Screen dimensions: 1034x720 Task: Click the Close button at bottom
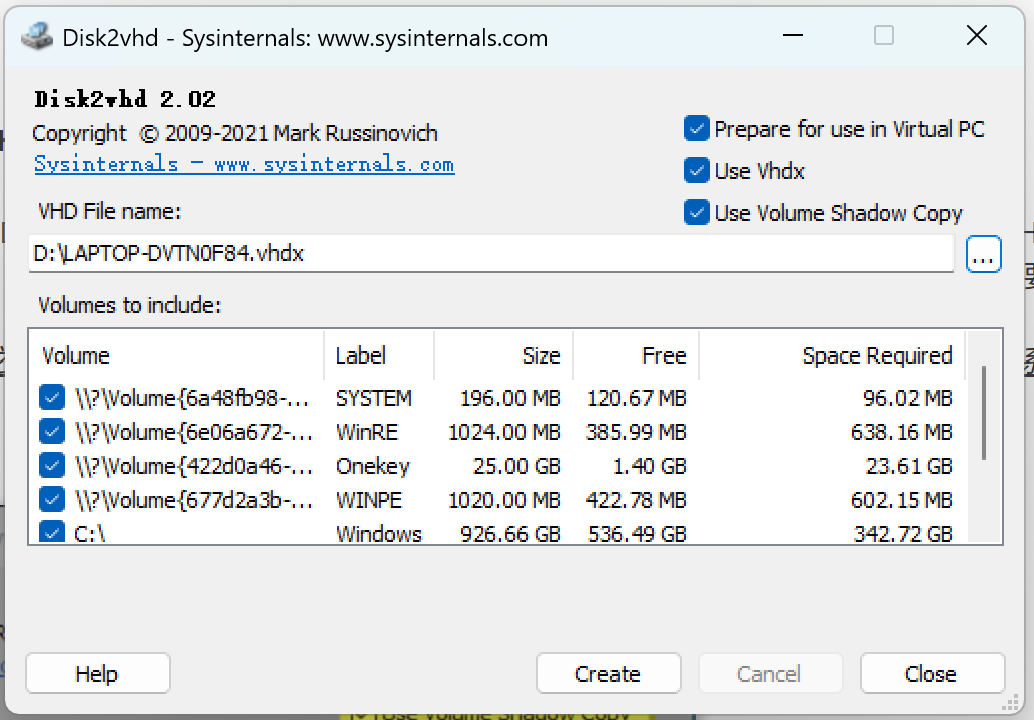click(x=932, y=673)
